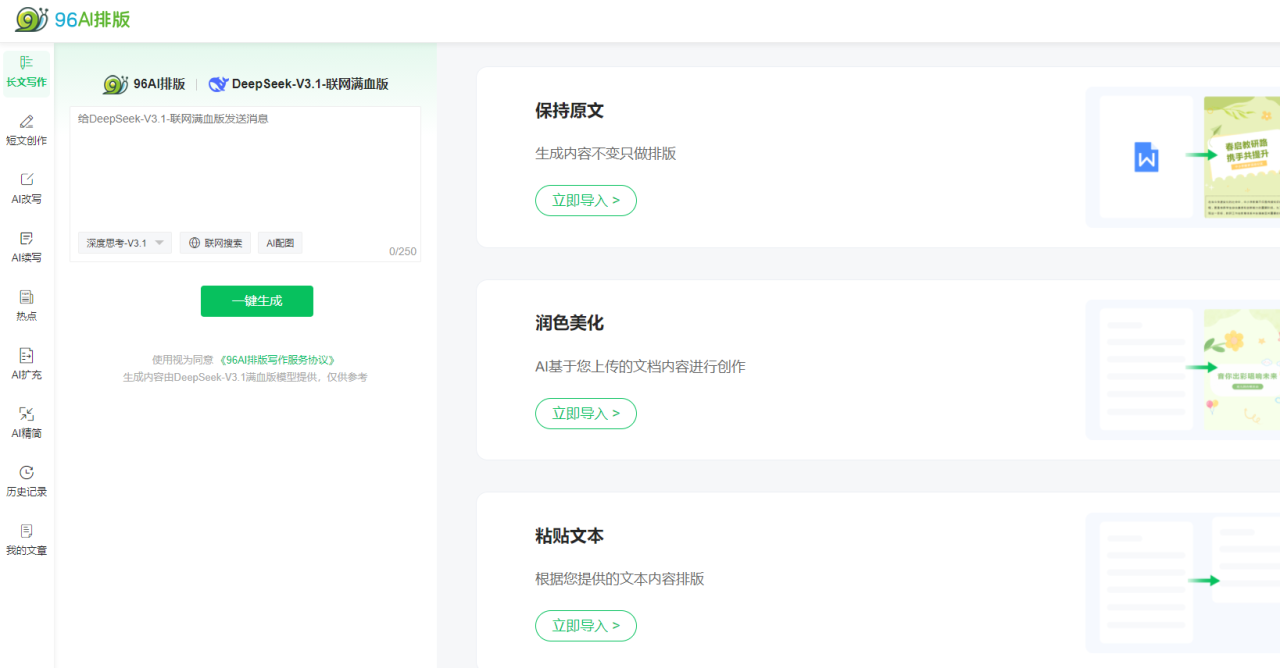The width and height of the screenshot is (1280, 668).
Task: Click 立即导入 under 润色美化
Action: [x=586, y=413]
